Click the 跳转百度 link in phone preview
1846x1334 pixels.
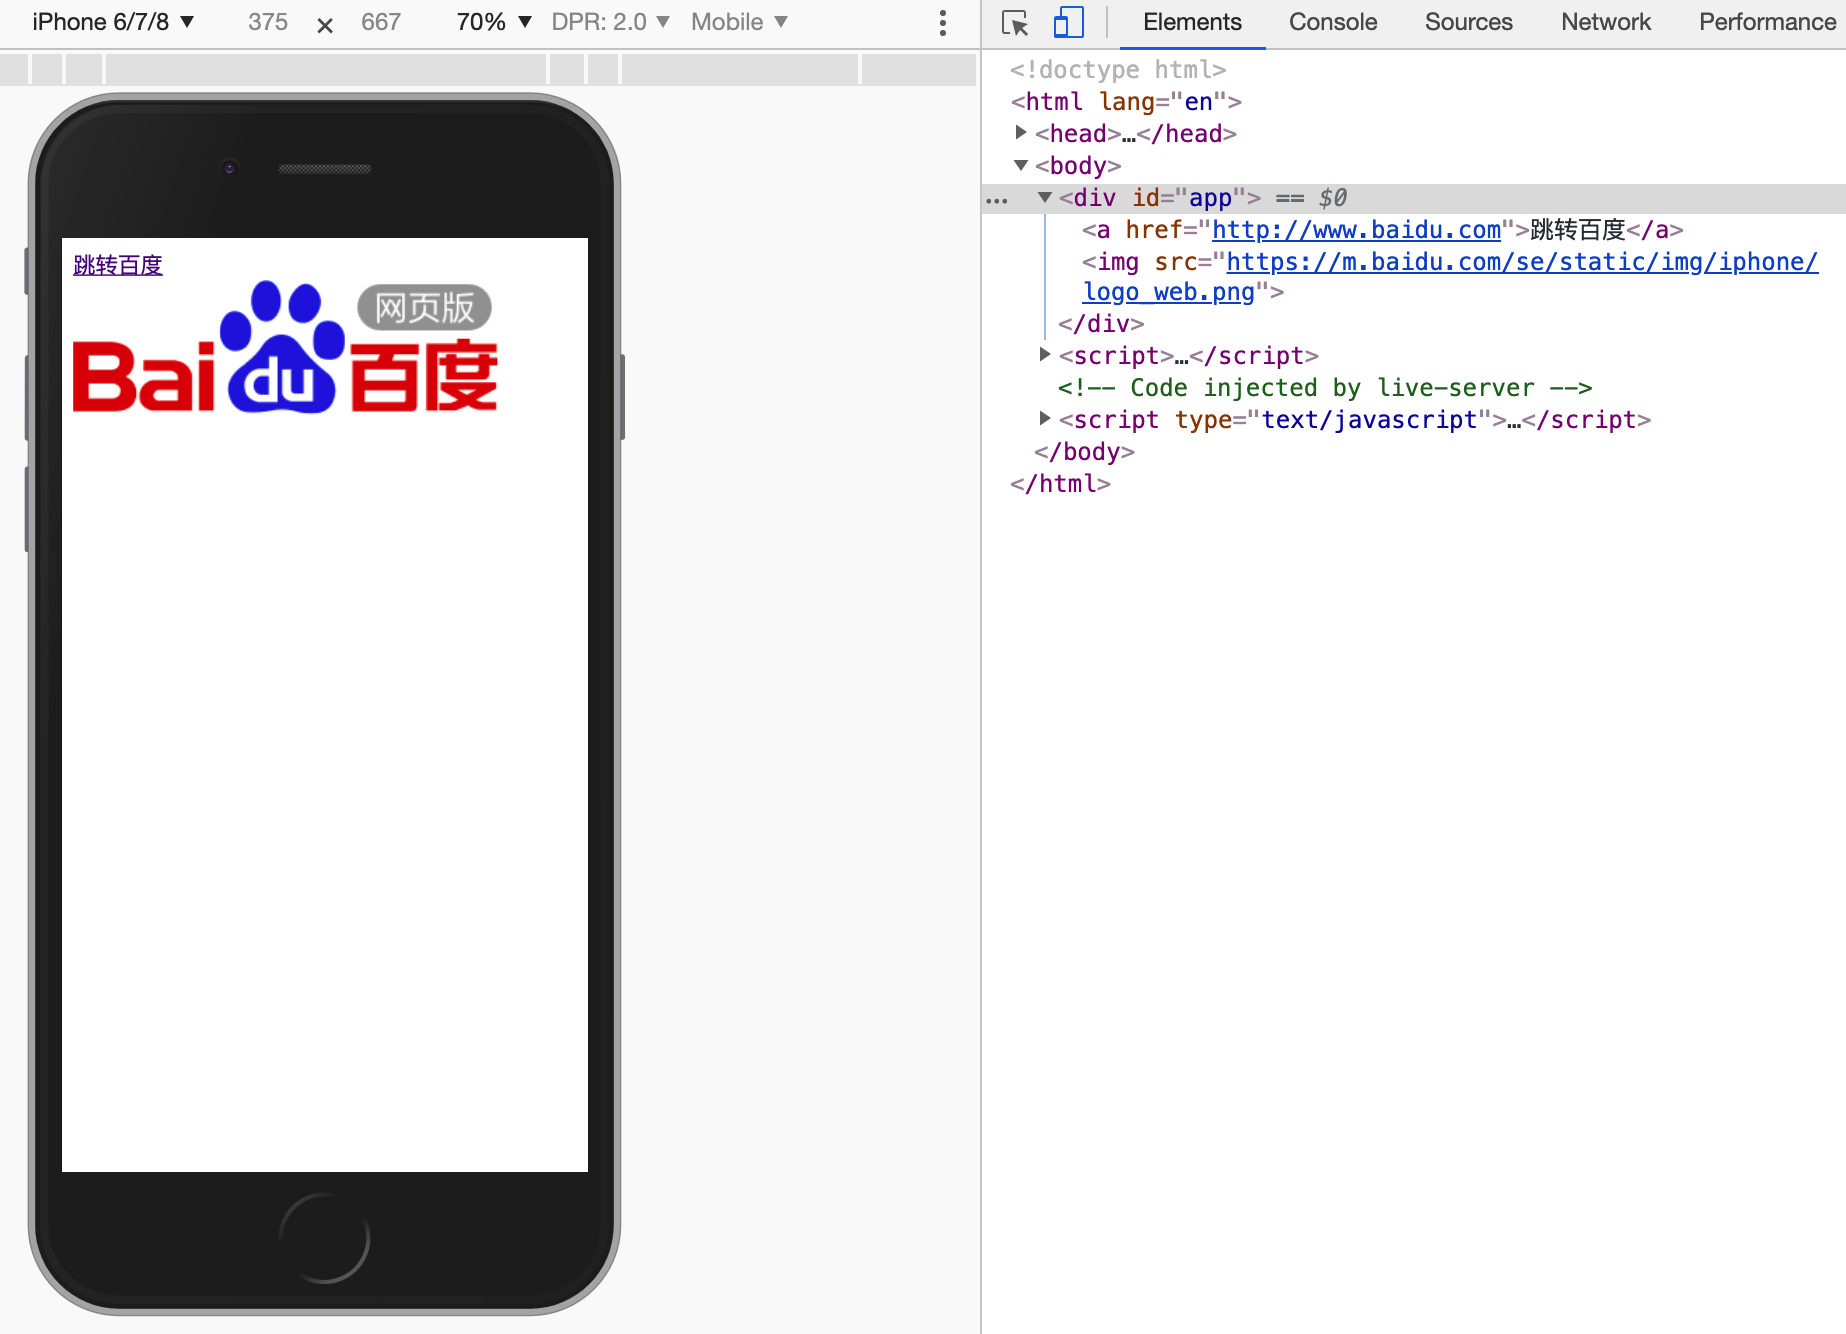(x=118, y=265)
